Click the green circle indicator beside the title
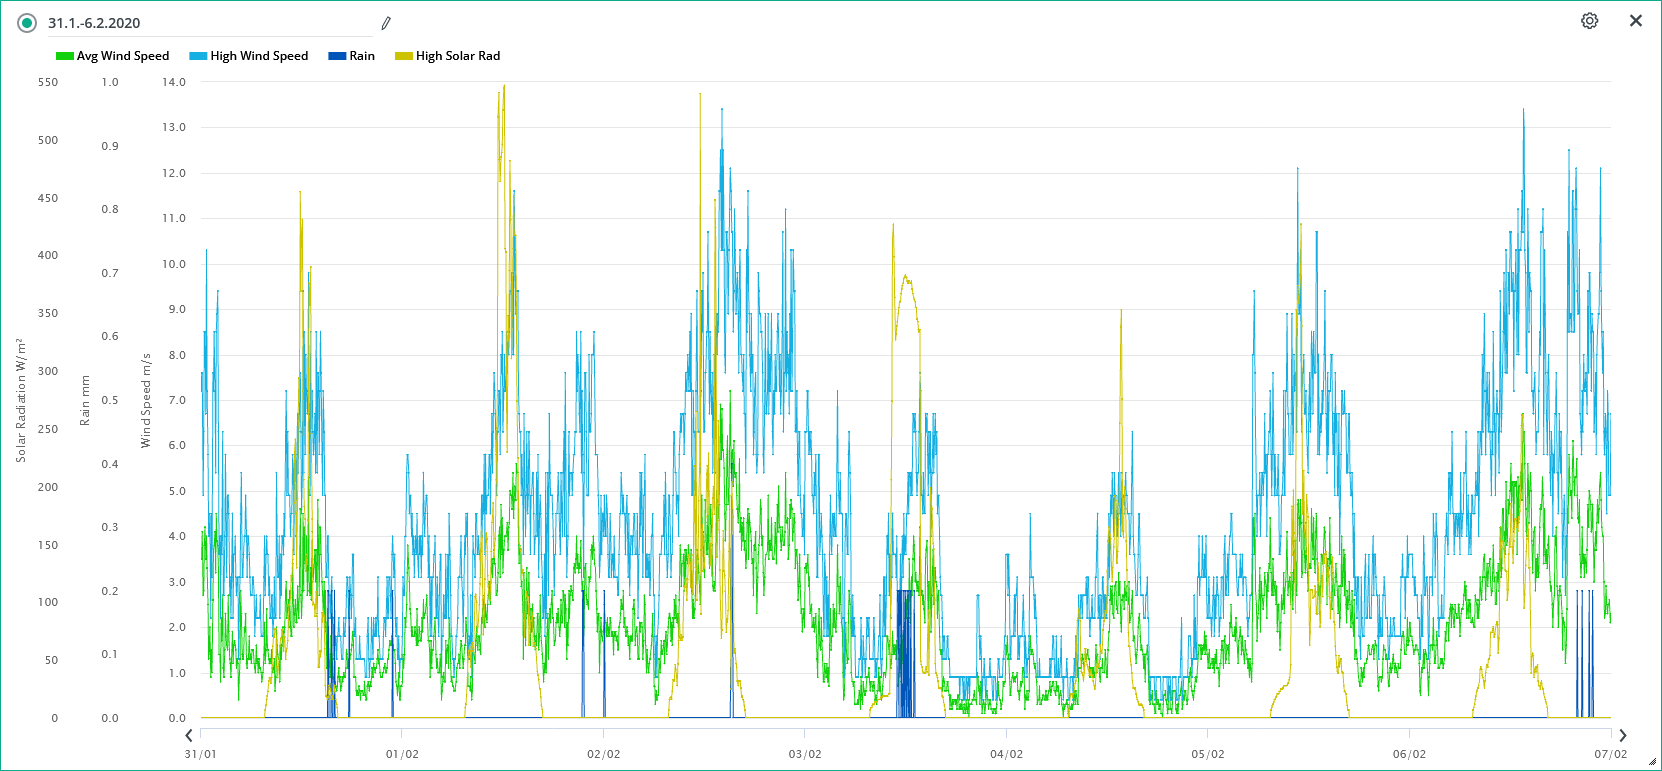Viewport: 1662px width, 771px height. pyautogui.click(x=27, y=23)
